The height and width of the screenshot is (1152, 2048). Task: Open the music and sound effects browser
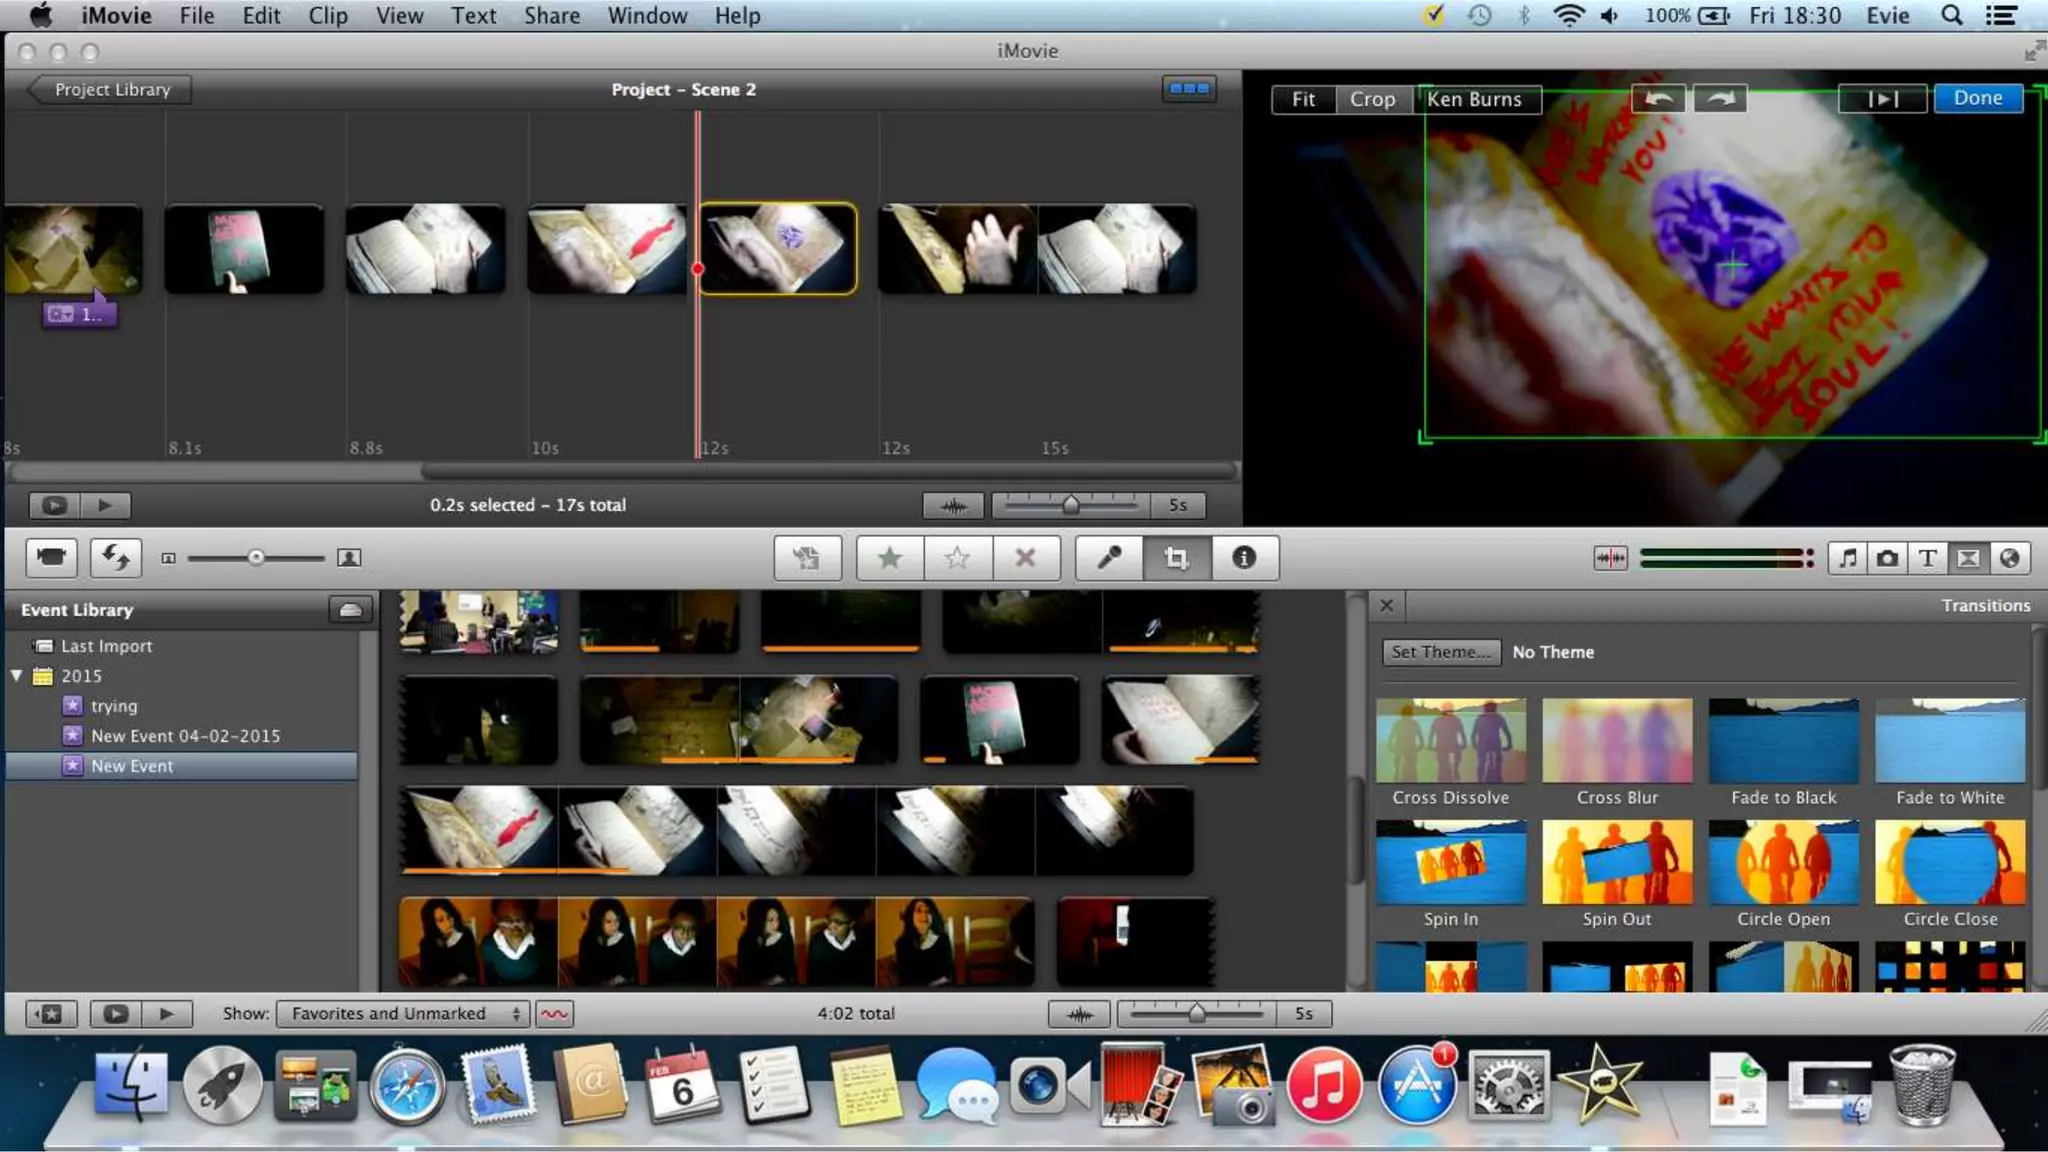(1848, 558)
